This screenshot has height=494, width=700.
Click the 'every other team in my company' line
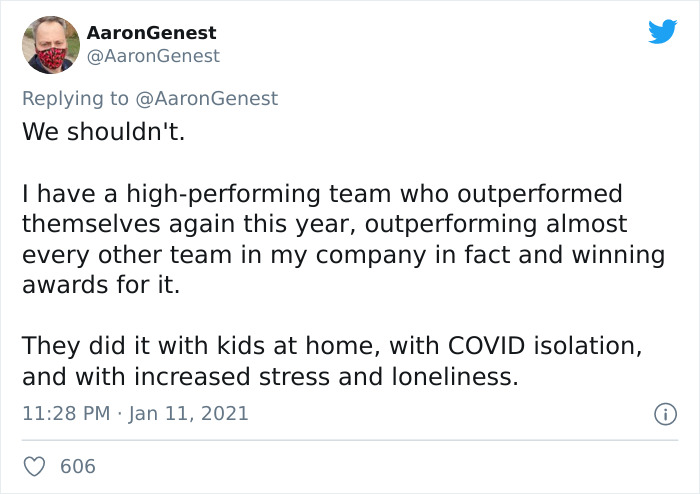(343, 255)
